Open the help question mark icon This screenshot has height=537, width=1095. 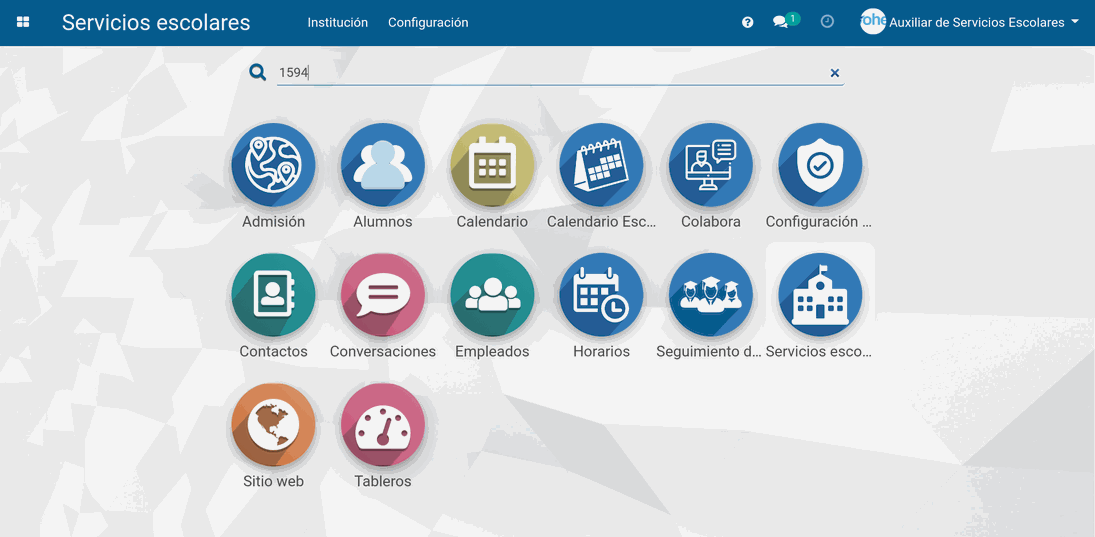click(747, 22)
